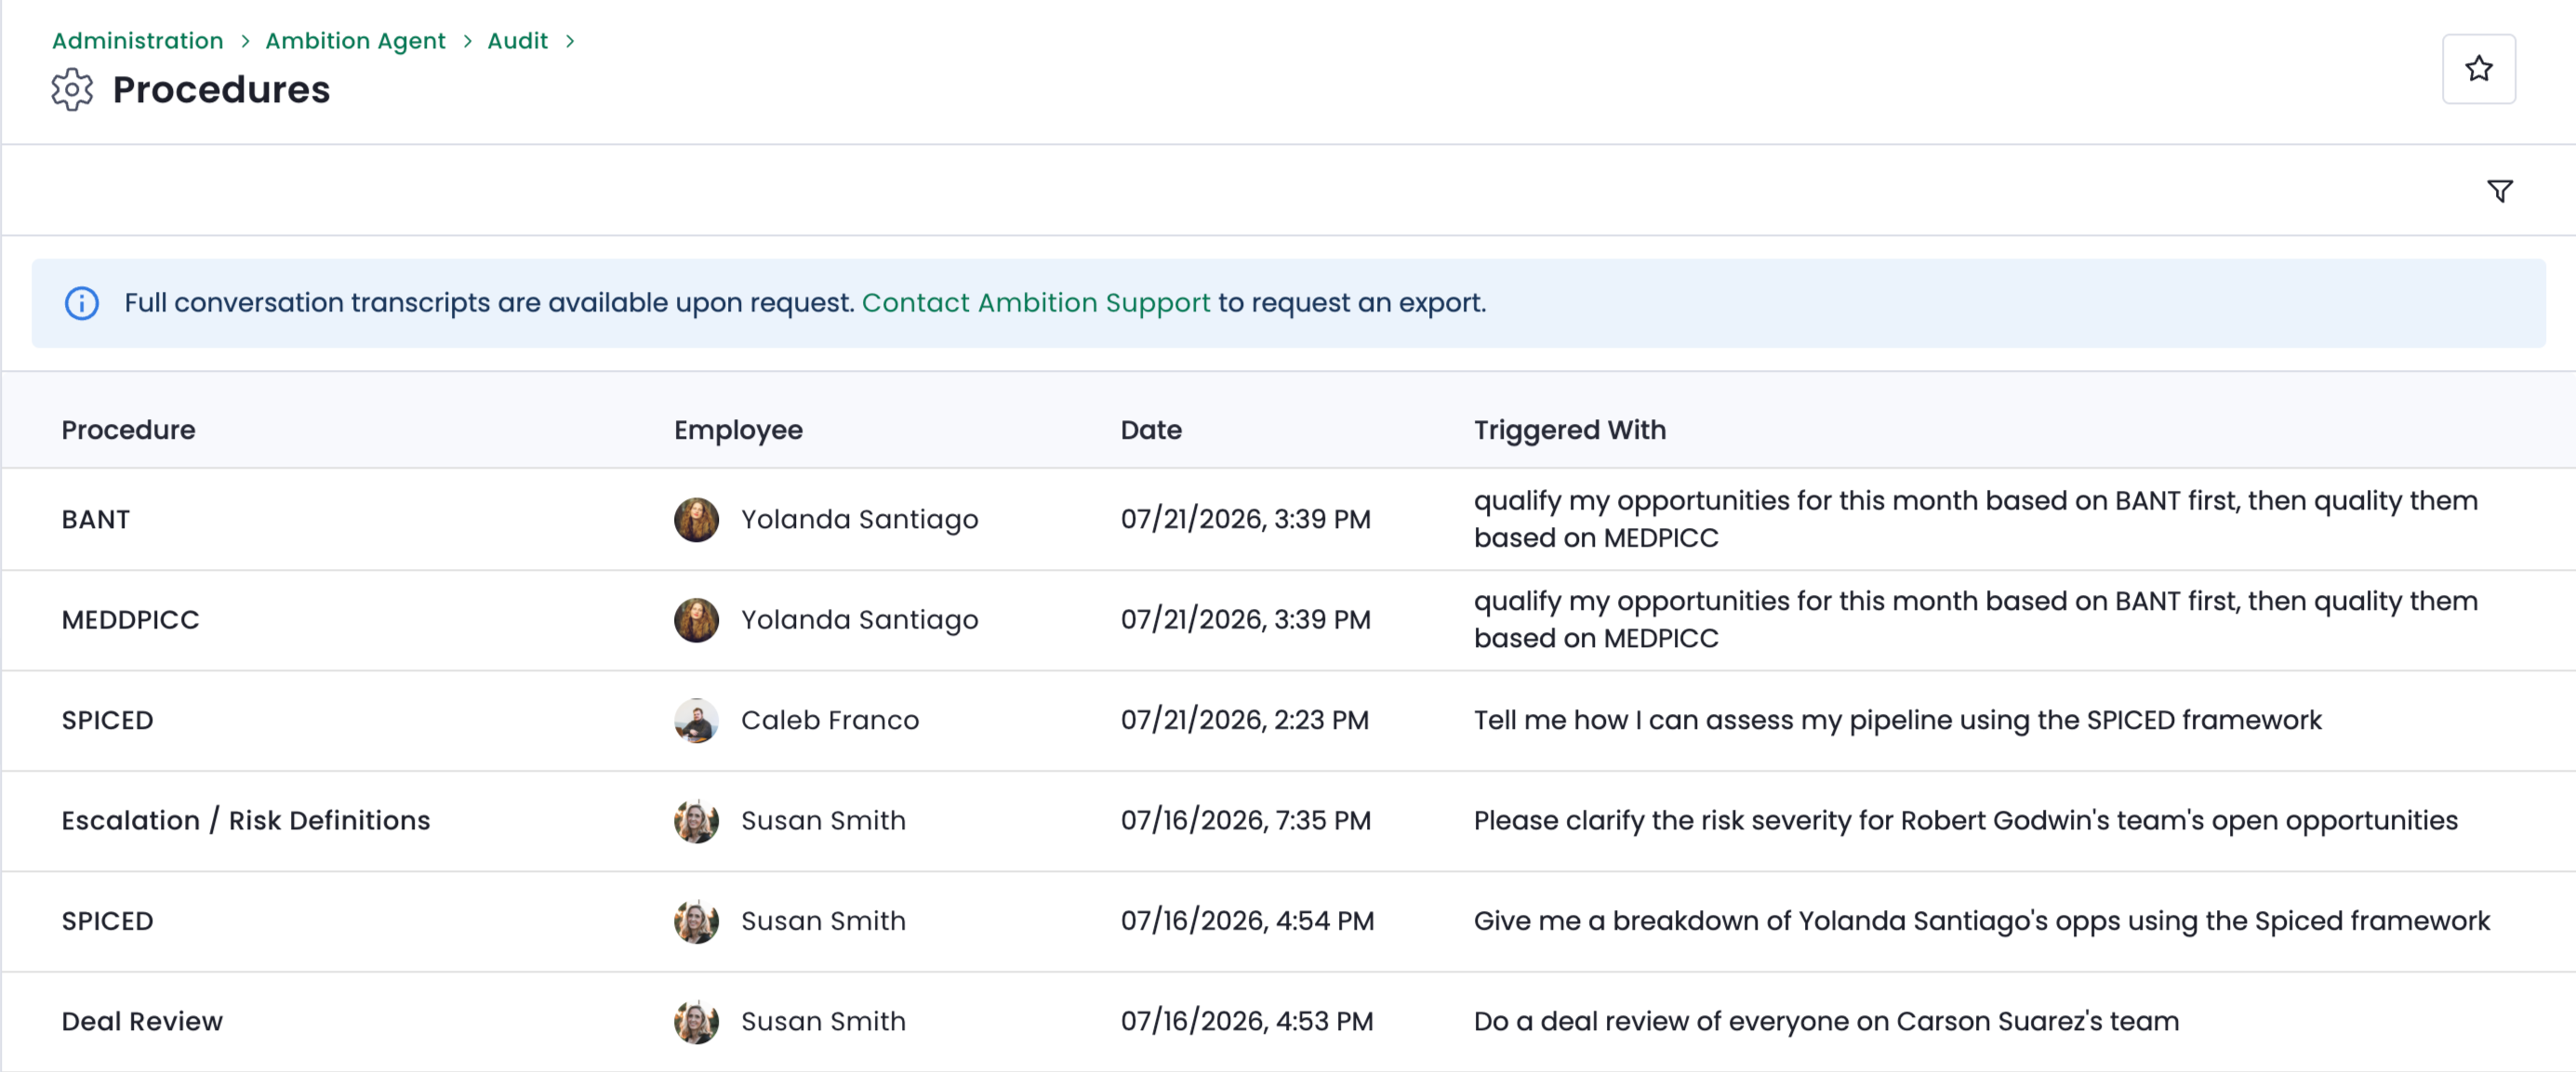The width and height of the screenshot is (2576, 1072).
Task: Select the Escalation / Risk Definitions row
Action: click(1288, 821)
